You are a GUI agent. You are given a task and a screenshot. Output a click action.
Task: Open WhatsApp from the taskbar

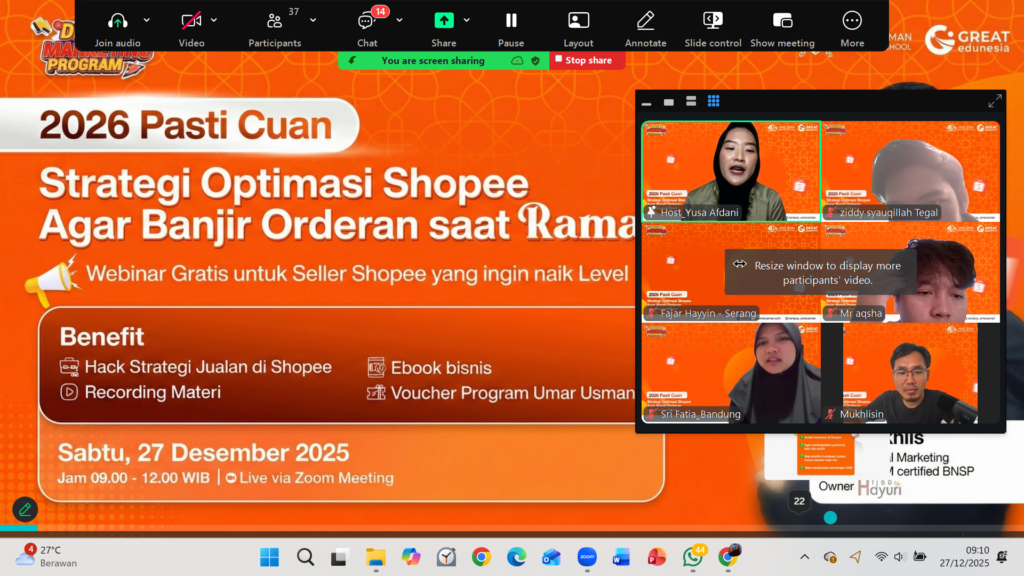(x=691, y=559)
